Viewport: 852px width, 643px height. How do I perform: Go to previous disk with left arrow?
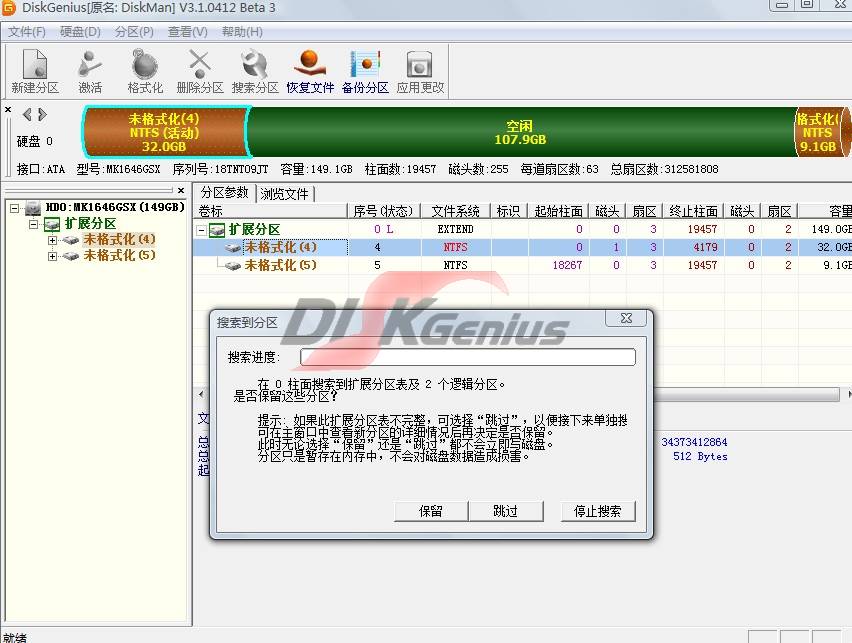(27, 115)
